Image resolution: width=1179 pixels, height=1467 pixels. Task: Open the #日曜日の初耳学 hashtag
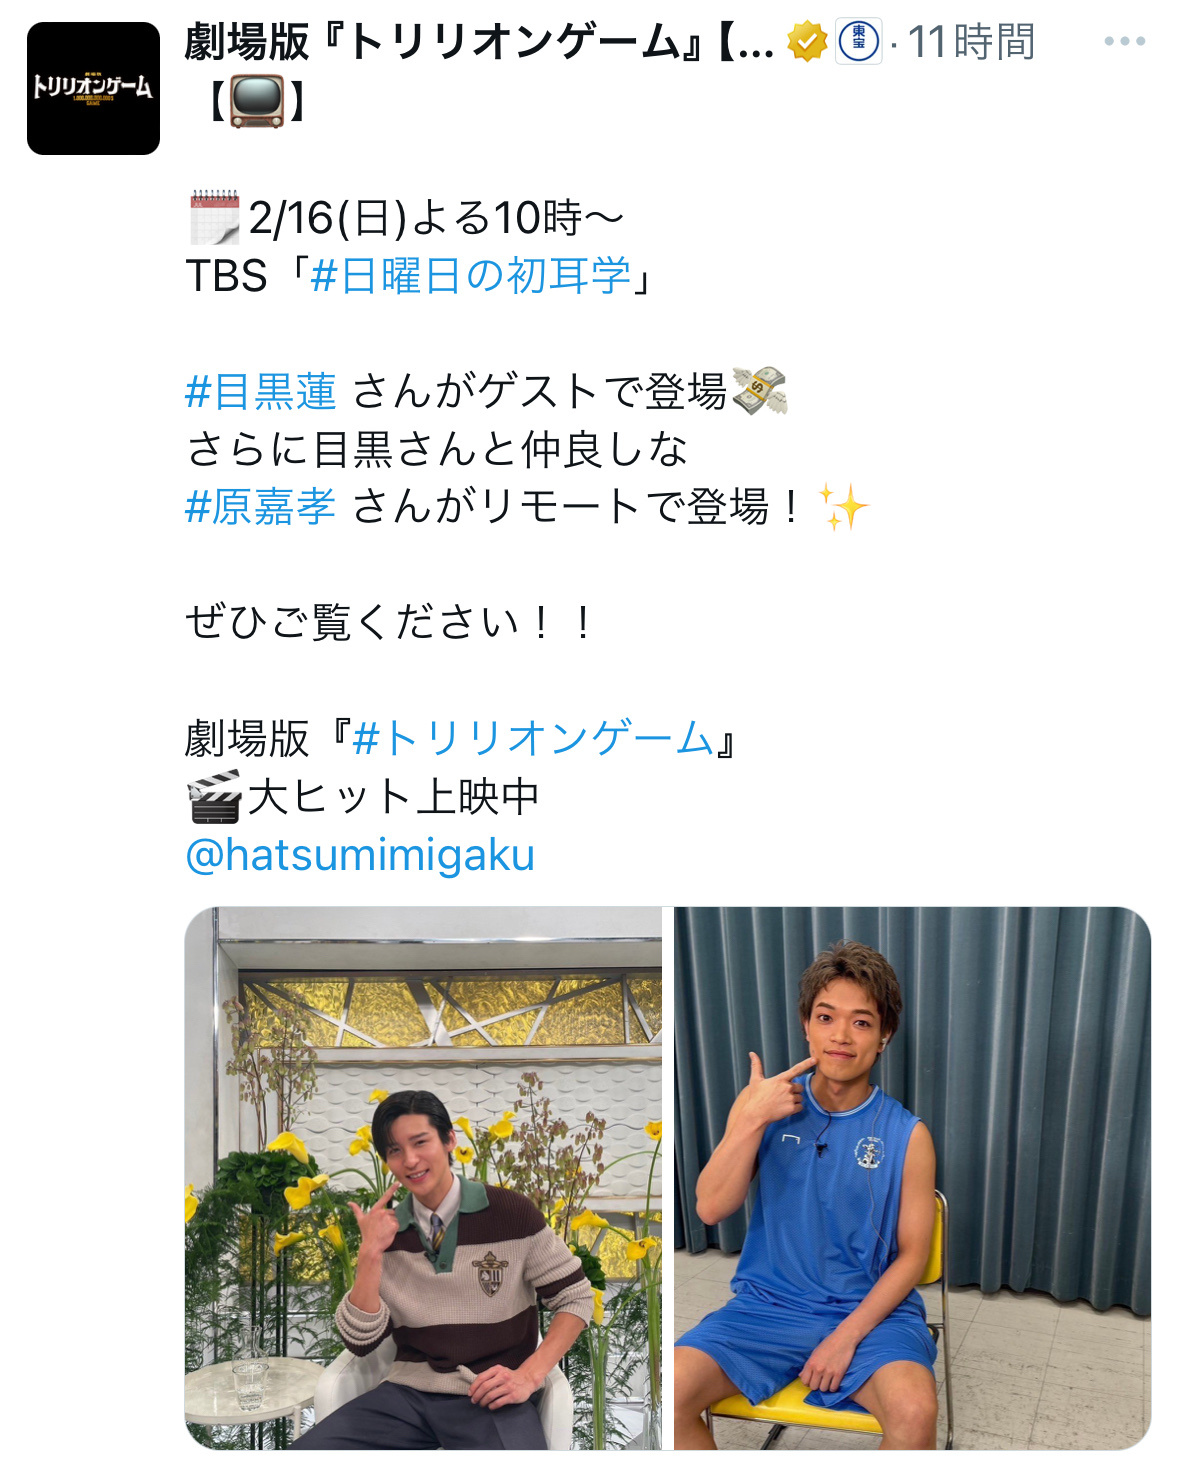coord(471,276)
